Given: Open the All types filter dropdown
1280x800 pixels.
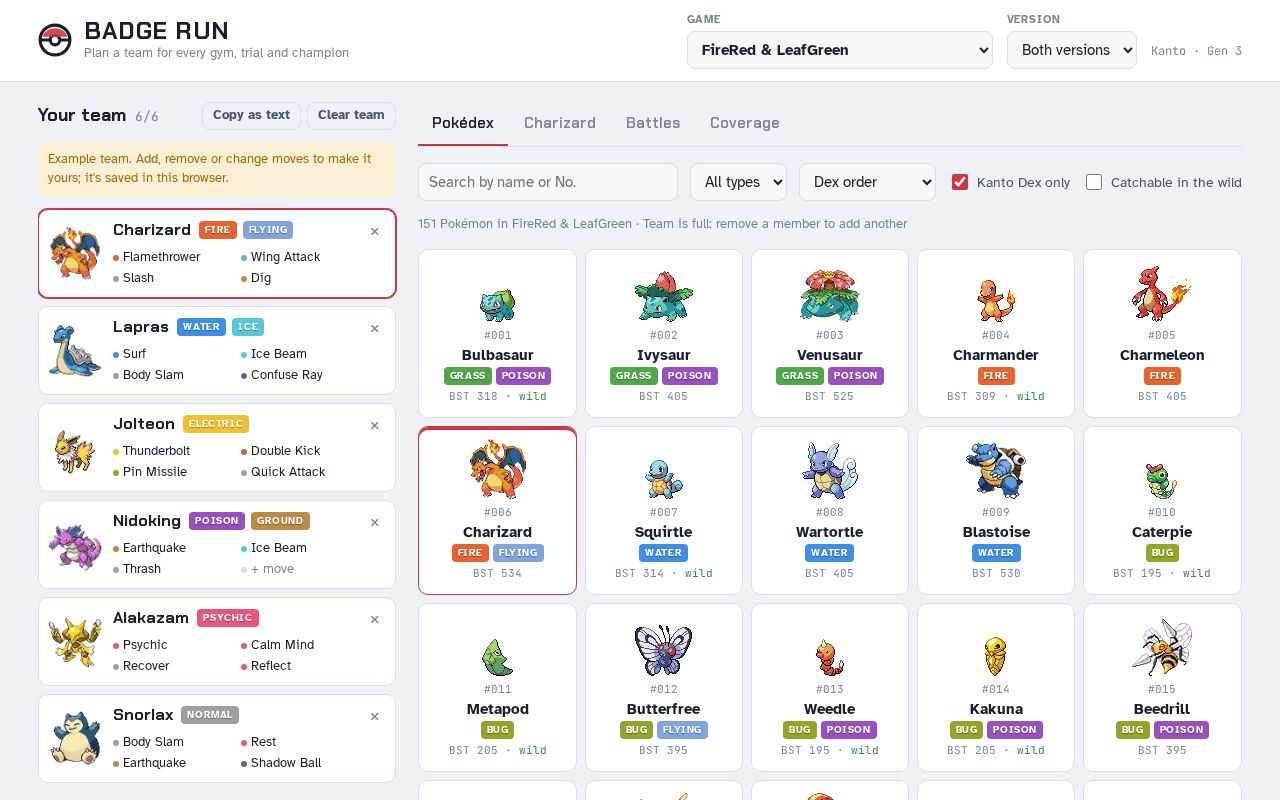Looking at the screenshot, I should coord(738,182).
